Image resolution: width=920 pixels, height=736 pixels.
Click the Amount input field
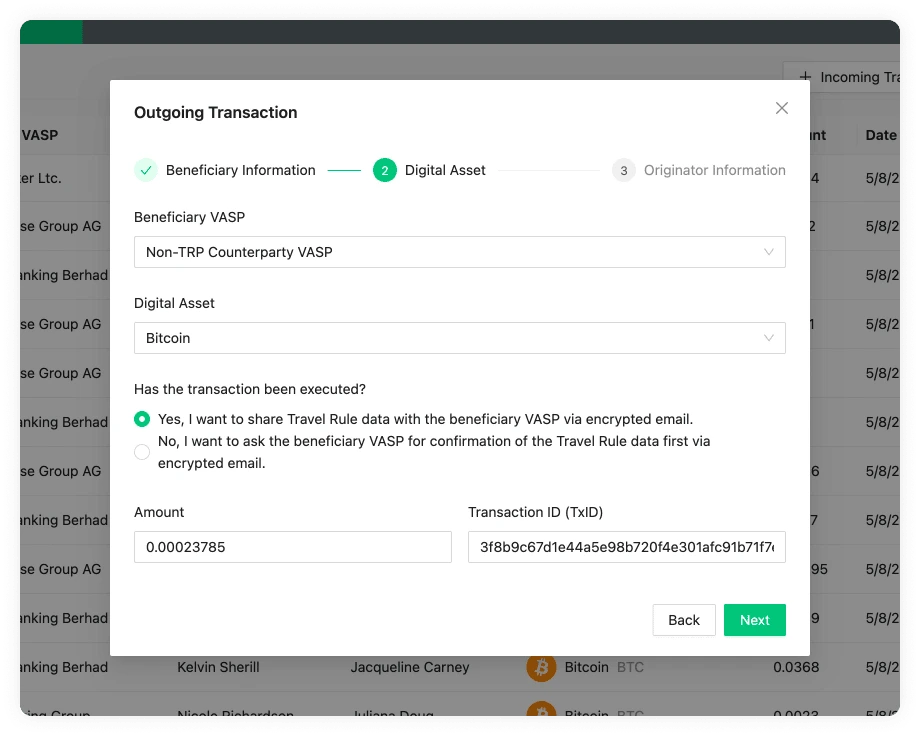[x=293, y=547]
